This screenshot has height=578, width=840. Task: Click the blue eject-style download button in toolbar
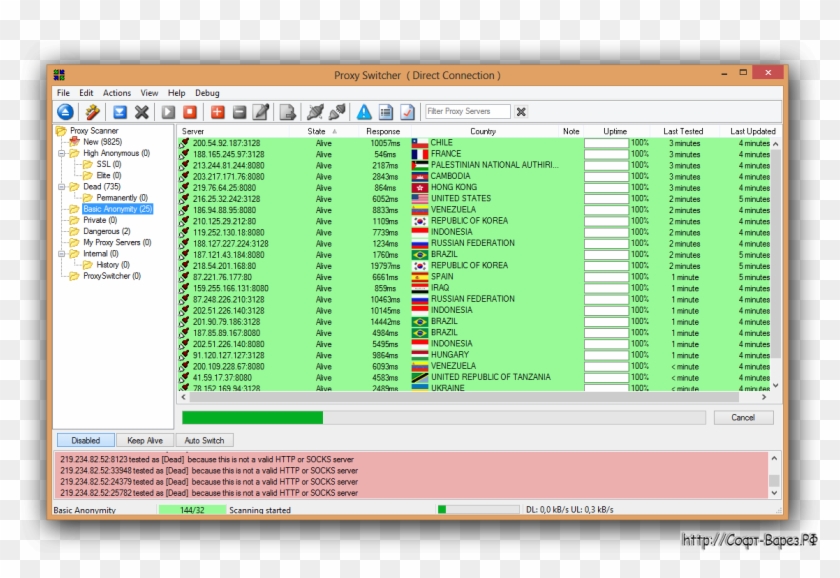point(65,112)
